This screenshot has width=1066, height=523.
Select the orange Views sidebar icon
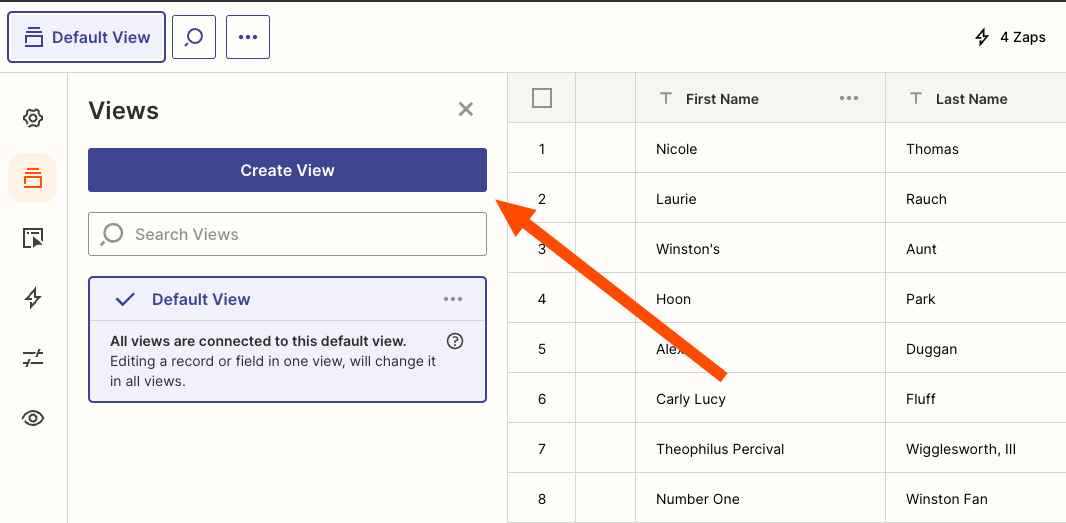coord(33,178)
